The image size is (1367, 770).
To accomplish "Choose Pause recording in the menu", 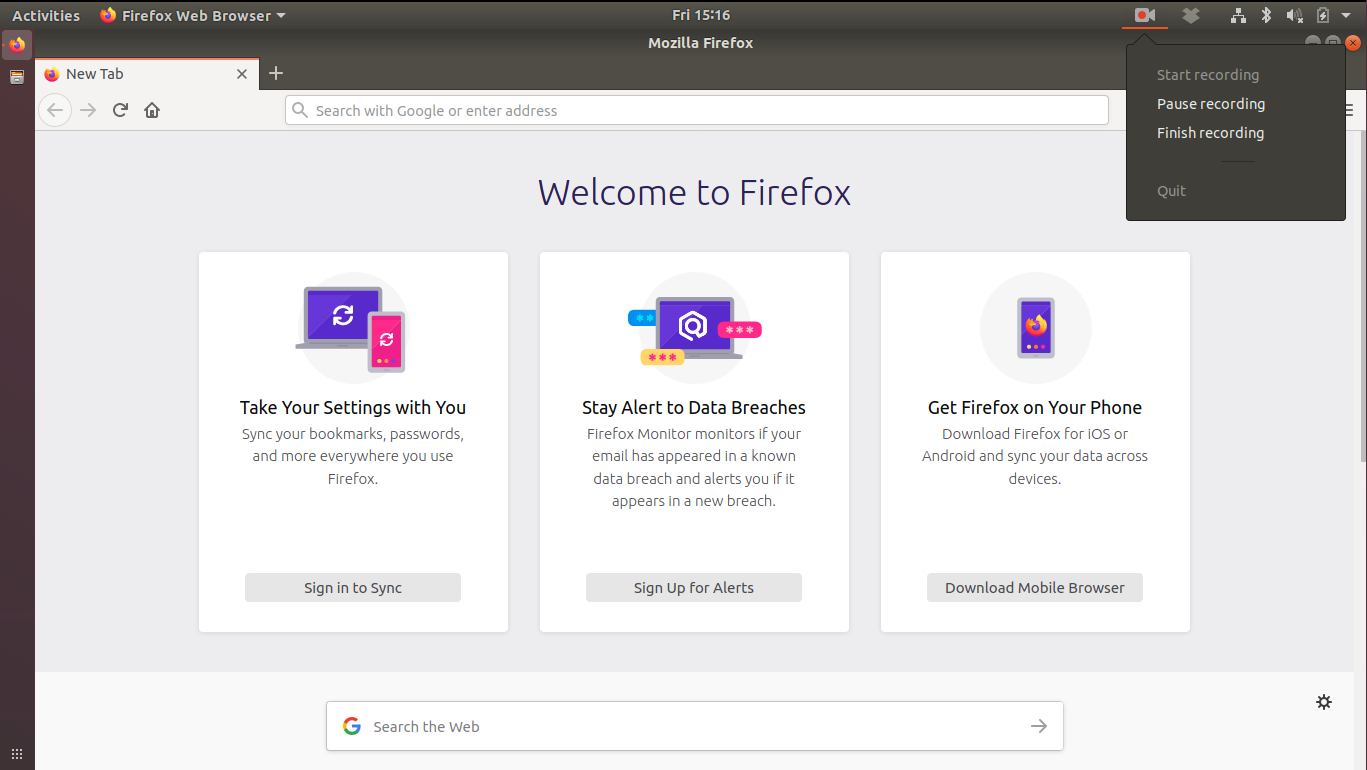I will pos(1211,104).
